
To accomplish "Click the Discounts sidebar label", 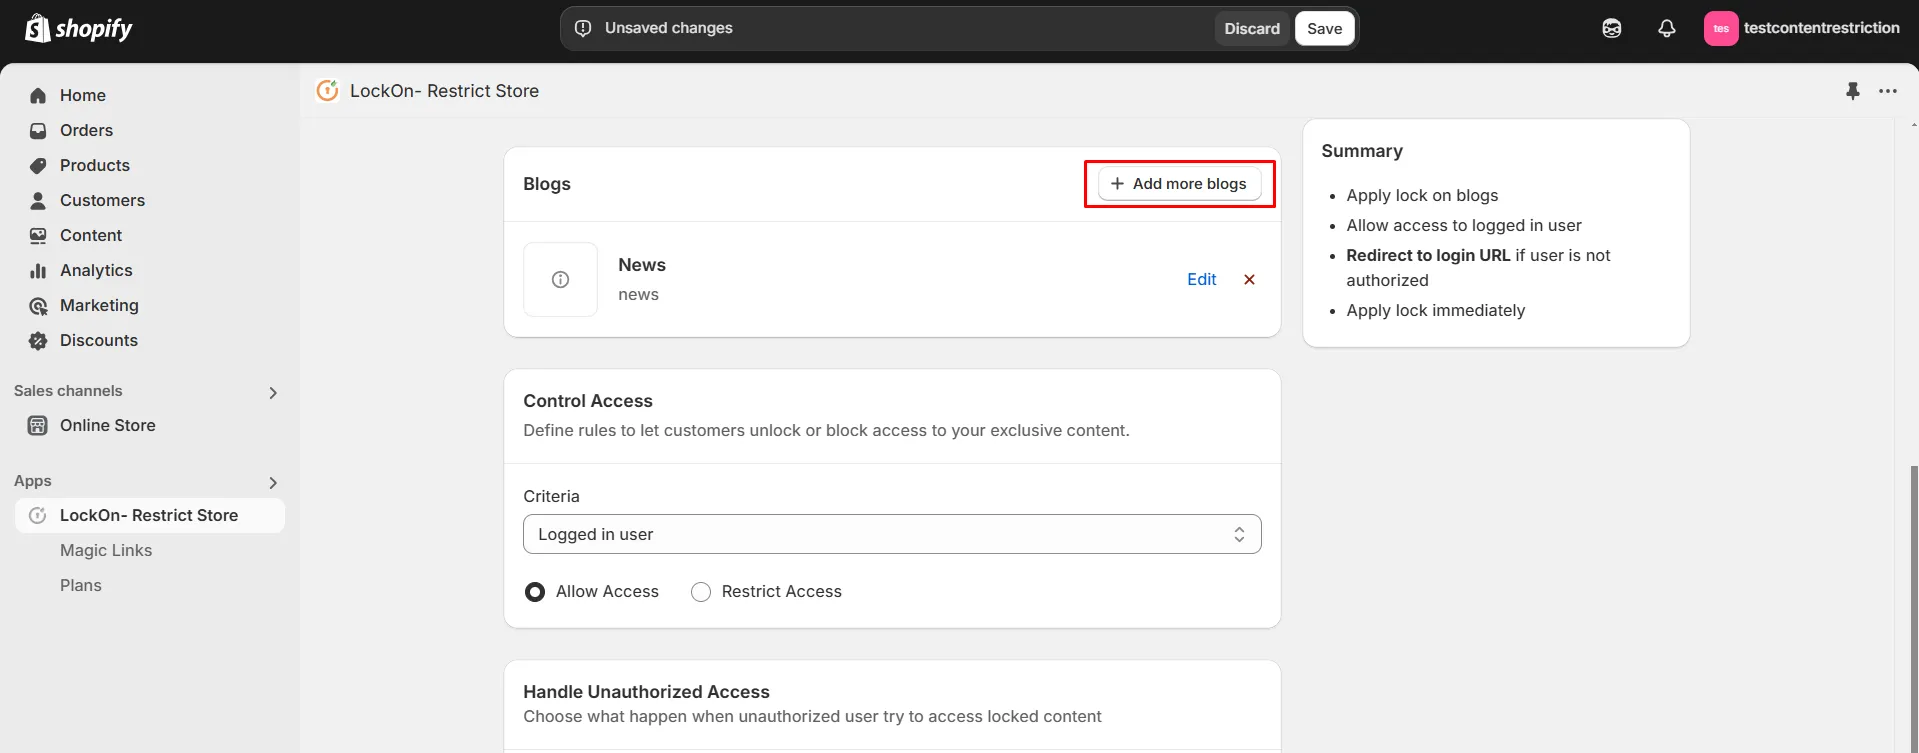I will (99, 340).
